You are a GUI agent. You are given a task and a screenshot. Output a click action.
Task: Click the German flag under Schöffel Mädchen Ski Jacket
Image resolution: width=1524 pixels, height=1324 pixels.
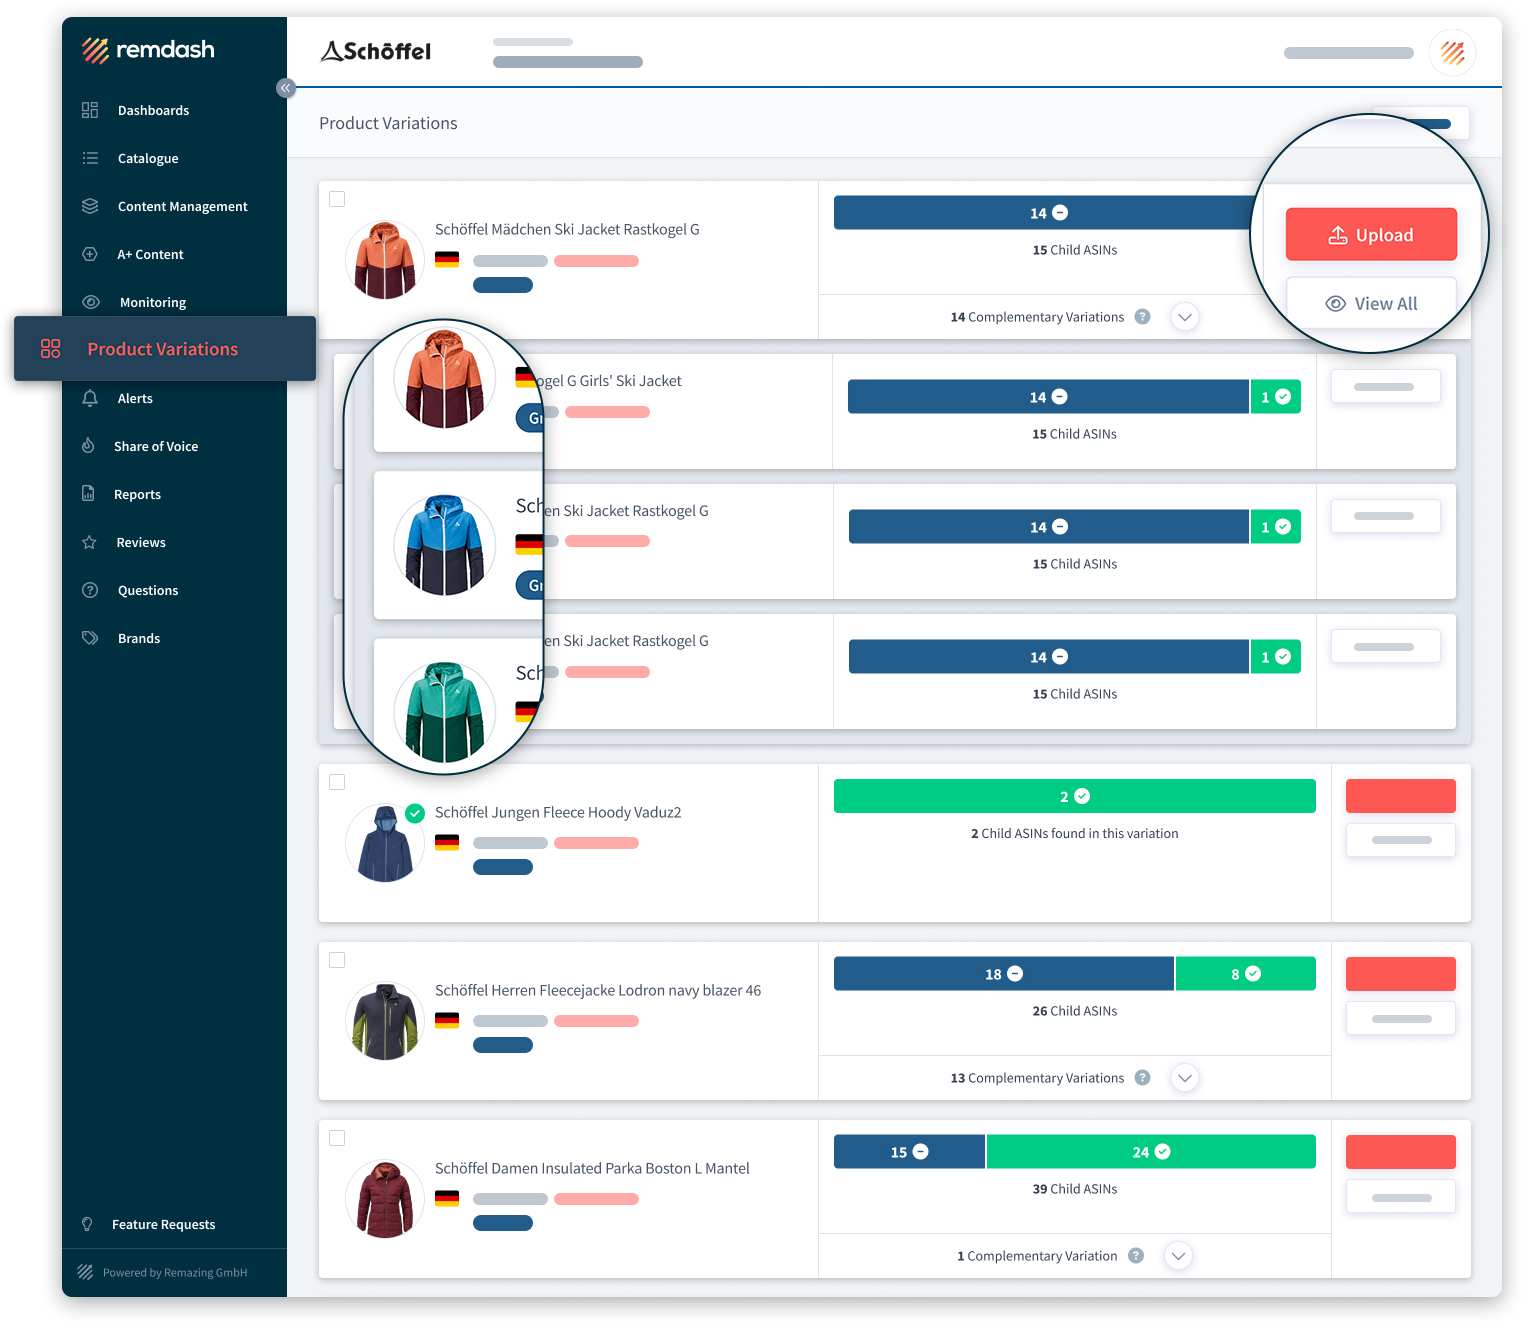447,260
